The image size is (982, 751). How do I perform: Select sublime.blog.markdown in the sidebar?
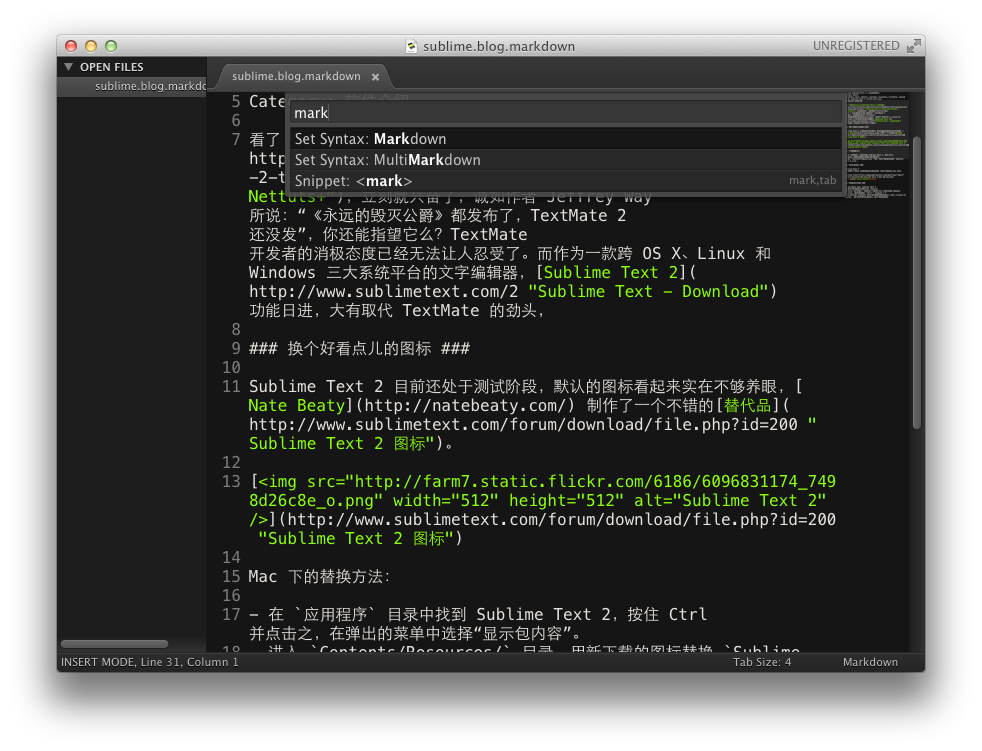[x=132, y=86]
